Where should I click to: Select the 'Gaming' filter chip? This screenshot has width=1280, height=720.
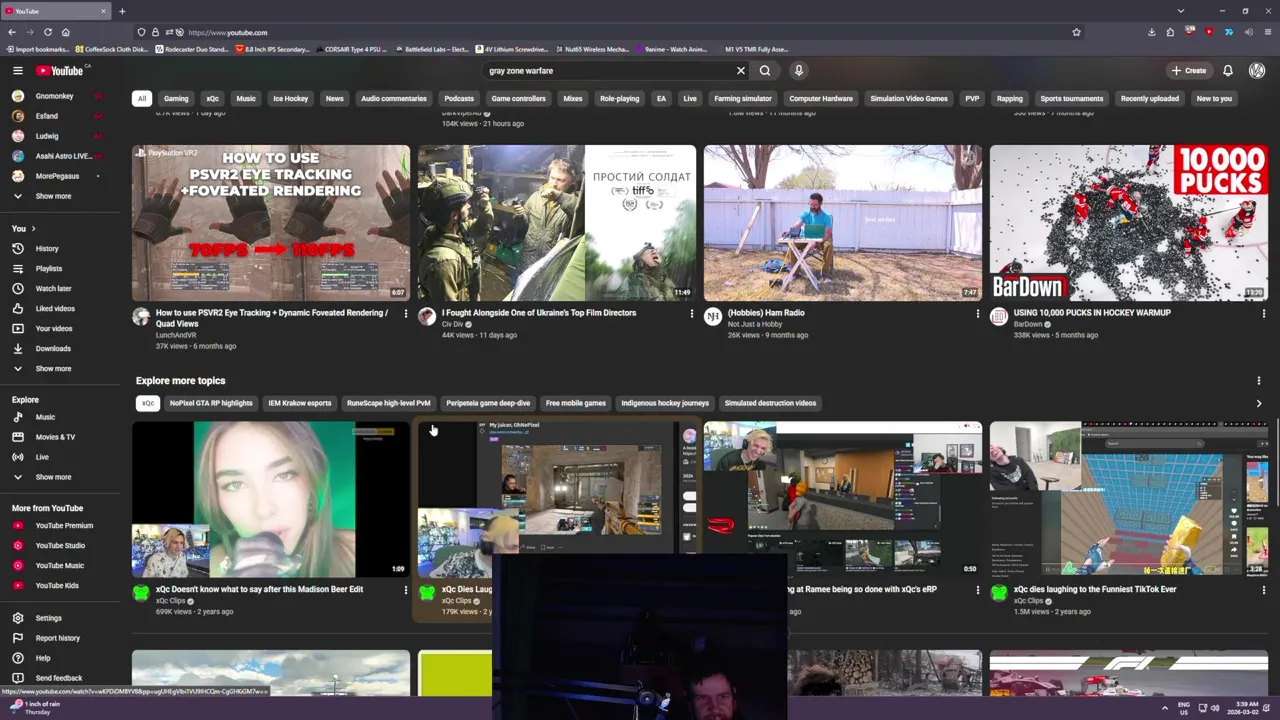point(176,99)
